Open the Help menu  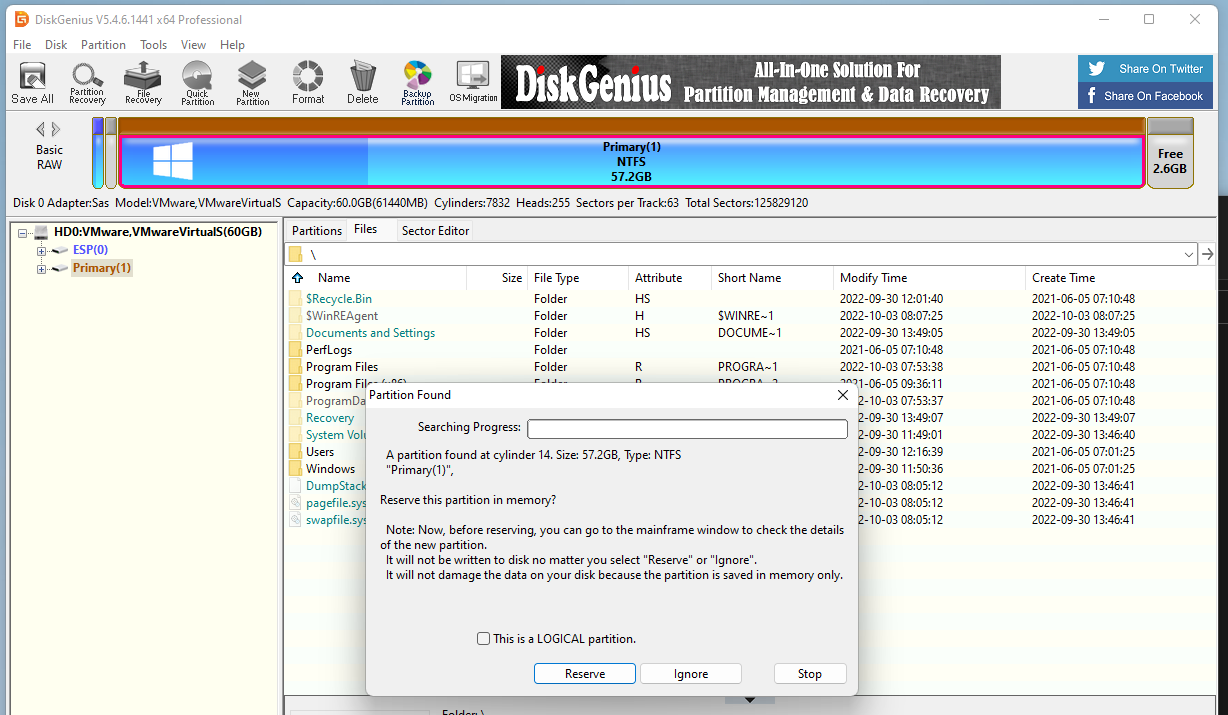pos(232,45)
